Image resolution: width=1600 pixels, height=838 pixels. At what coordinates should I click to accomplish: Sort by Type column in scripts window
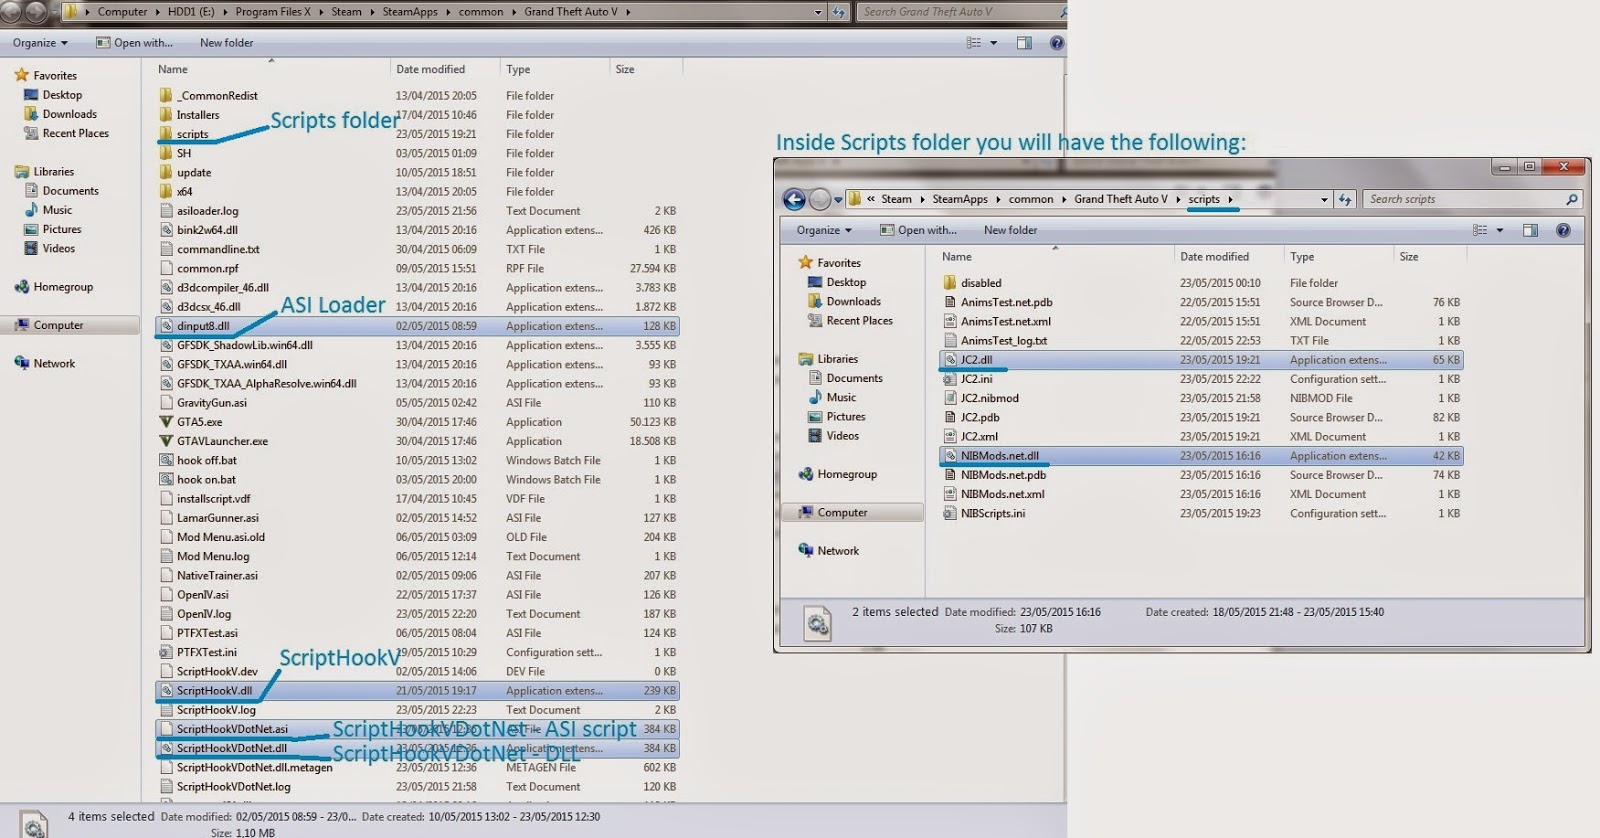1302,257
